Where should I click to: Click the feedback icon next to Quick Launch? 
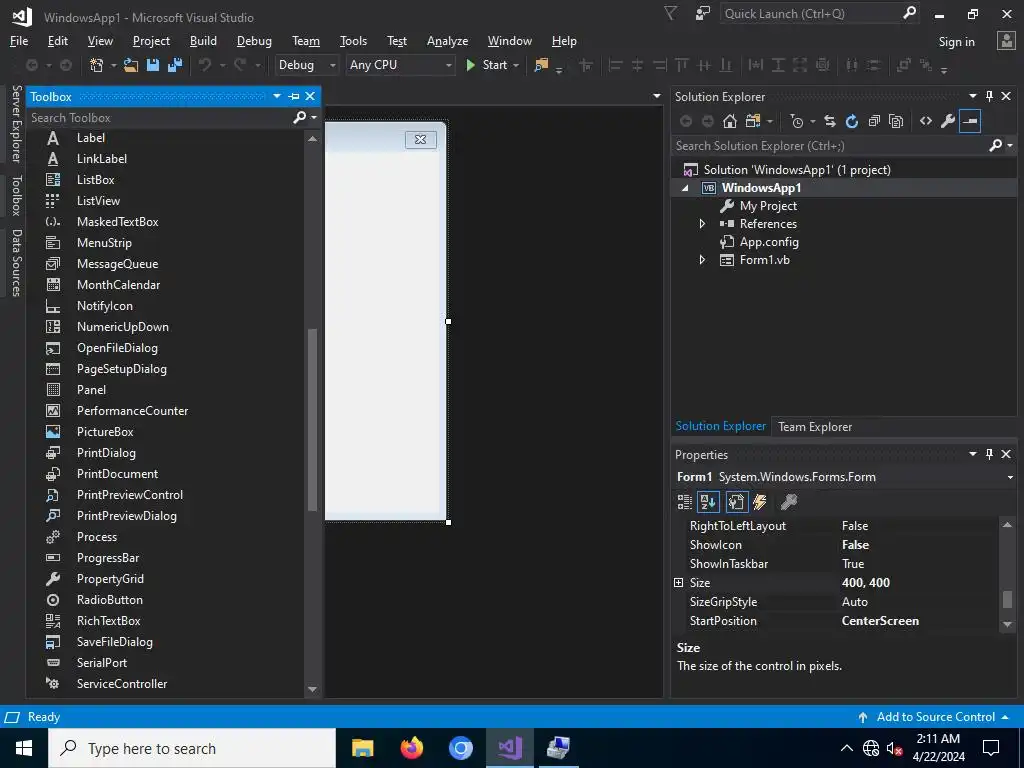702,13
